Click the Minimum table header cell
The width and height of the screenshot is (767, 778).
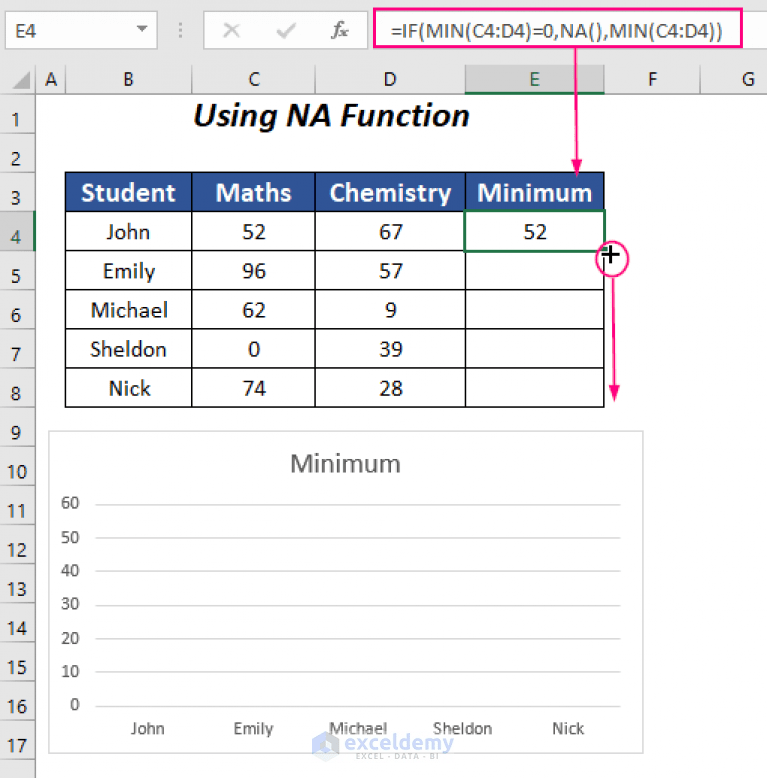tap(534, 193)
